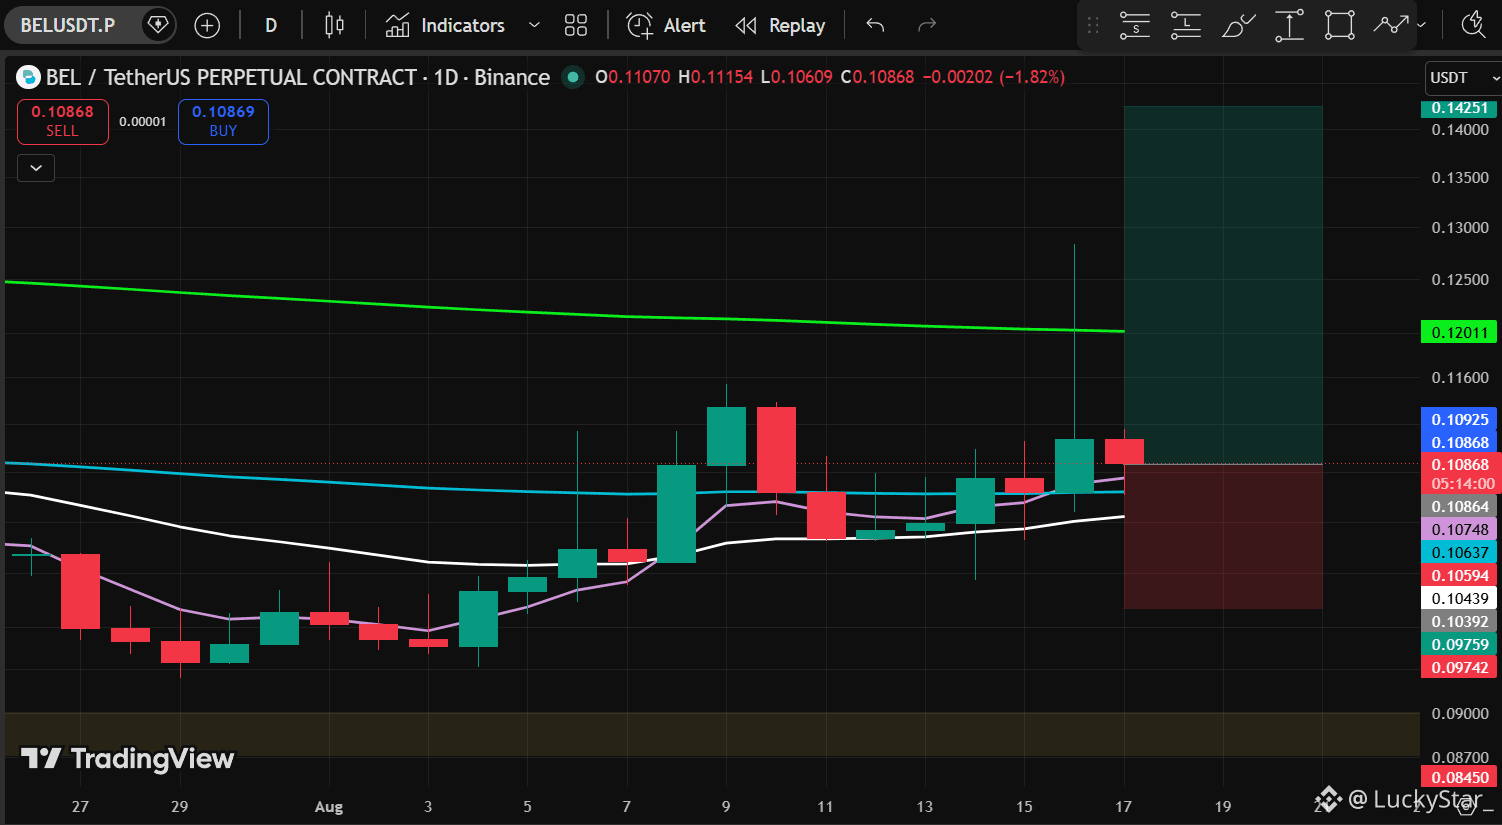Click the white 0.10439 price label

point(1459,599)
